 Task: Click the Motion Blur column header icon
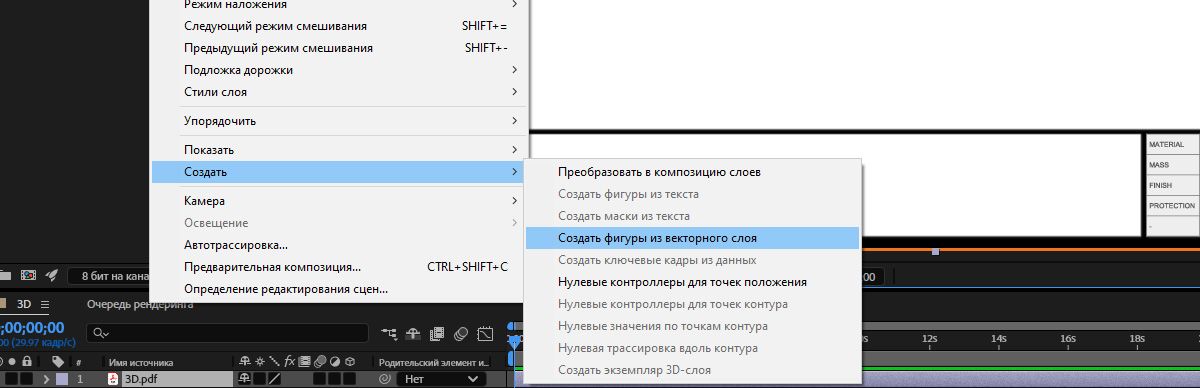tap(320, 362)
